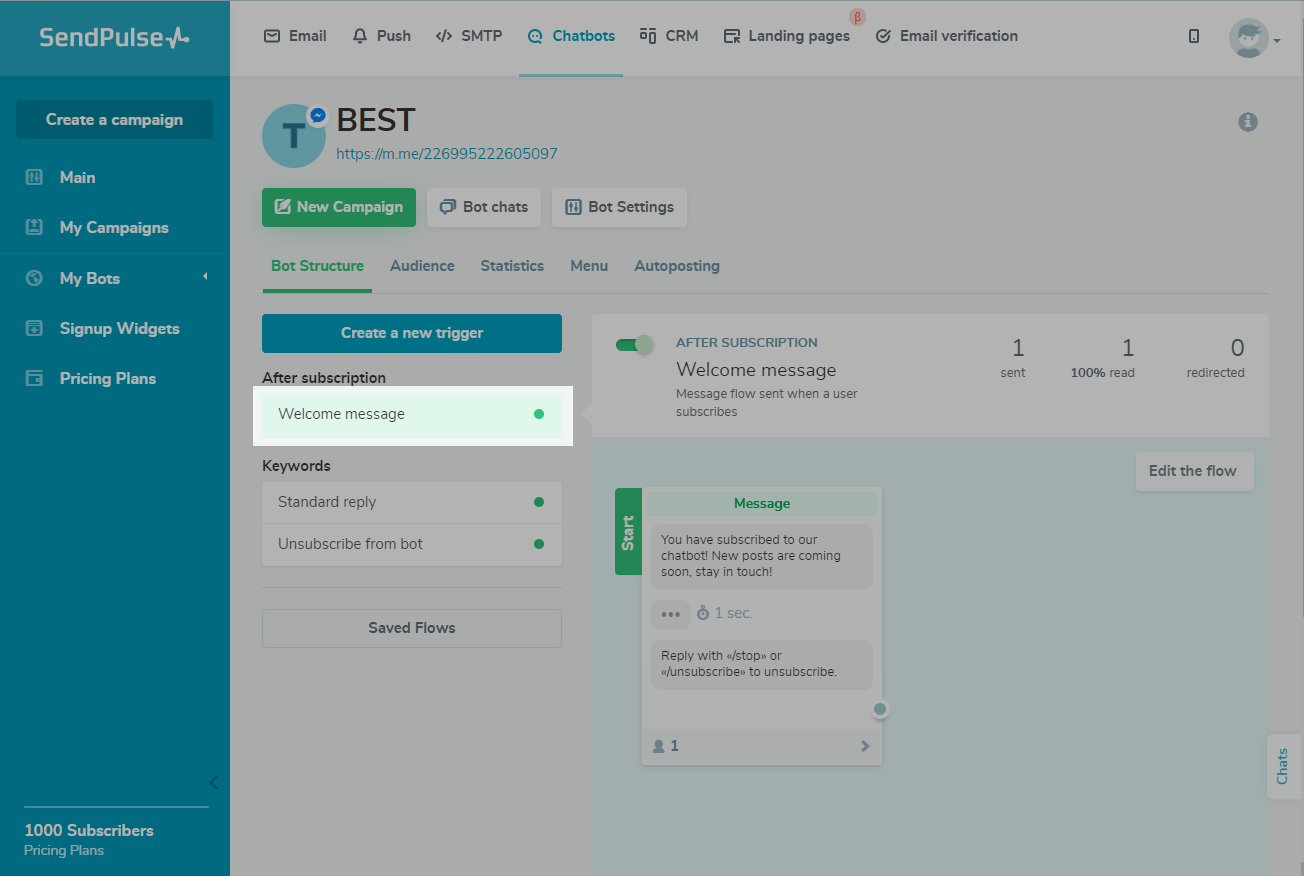Switch to the Audience tab

coord(422,266)
